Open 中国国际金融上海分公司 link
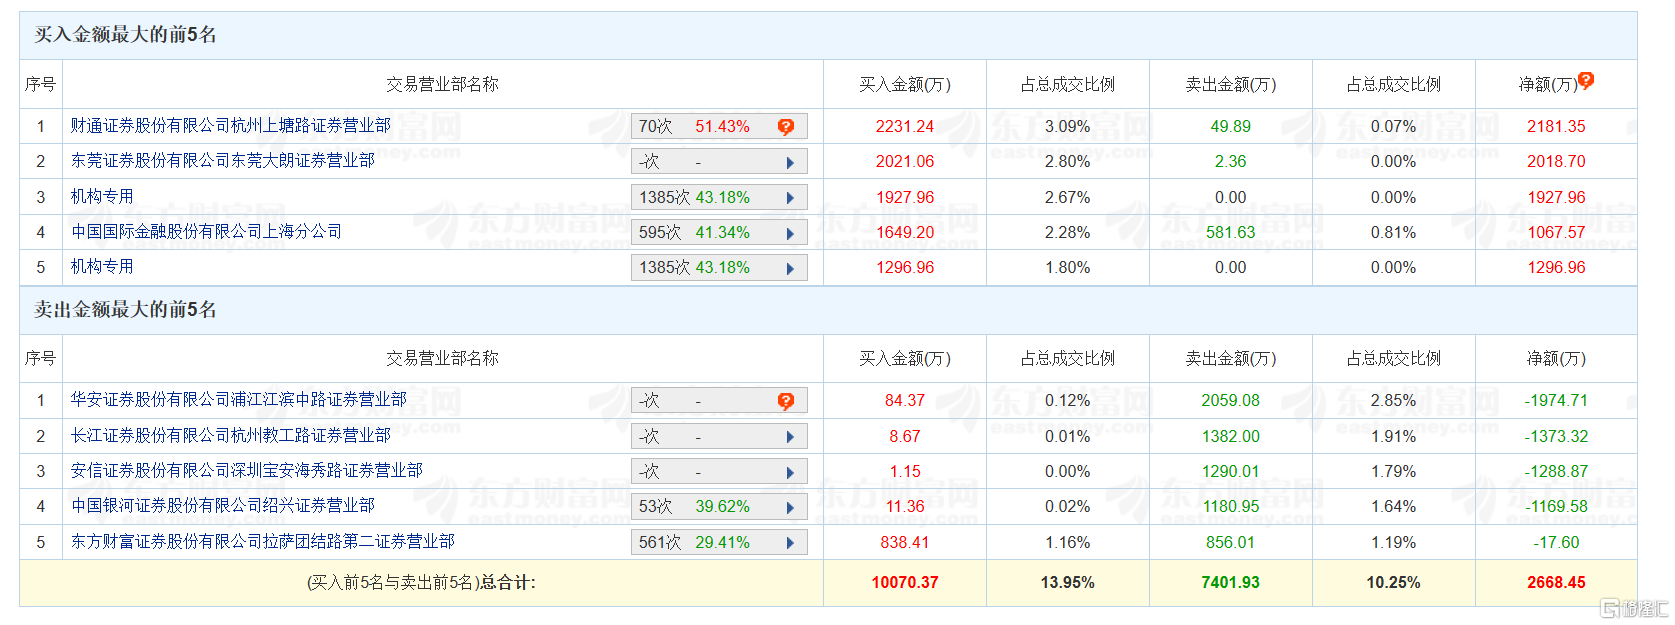Image resolution: width=1675 pixels, height=625 pixels. point(206,231)
